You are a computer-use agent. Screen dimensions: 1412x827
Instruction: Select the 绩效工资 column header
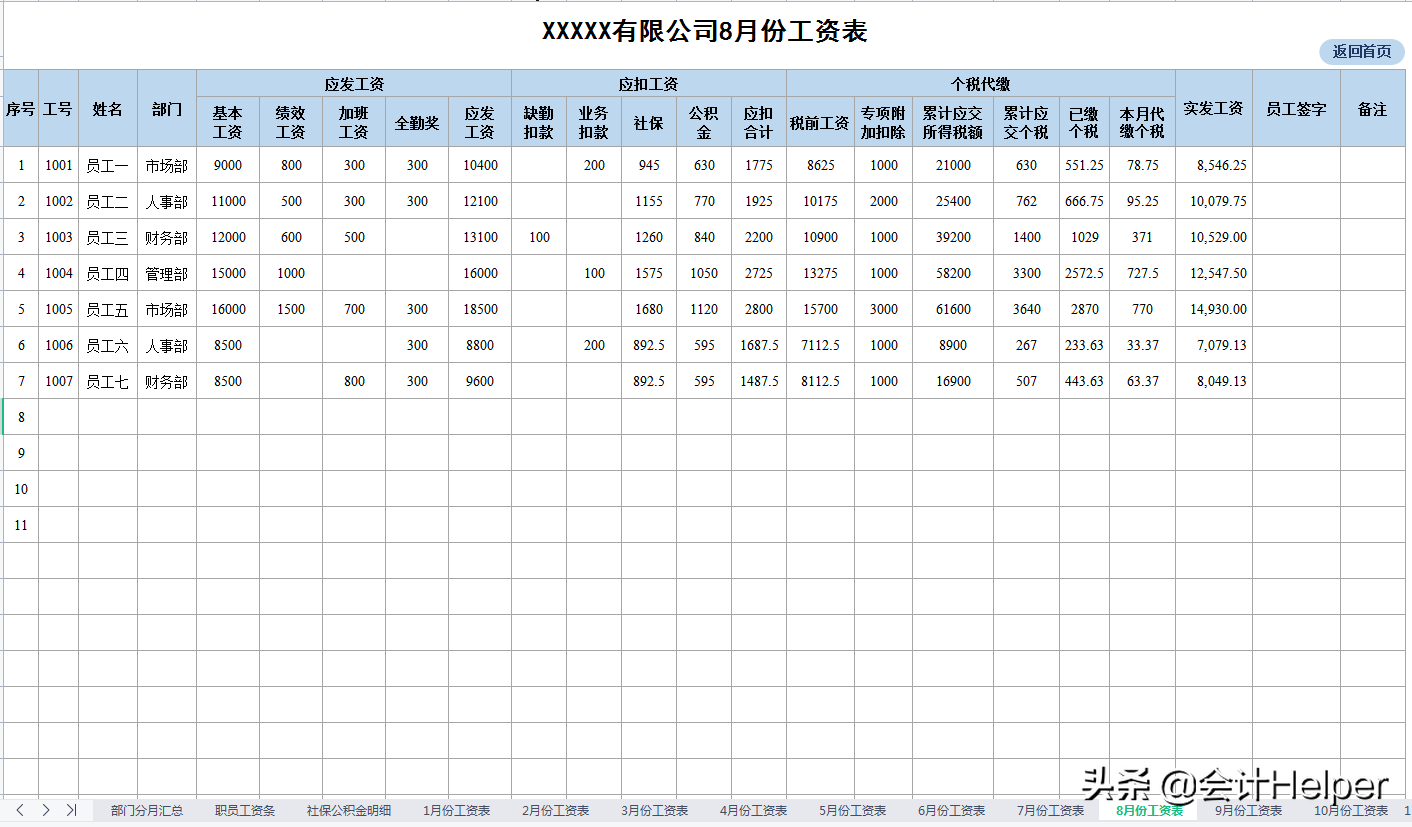(291, 123)
